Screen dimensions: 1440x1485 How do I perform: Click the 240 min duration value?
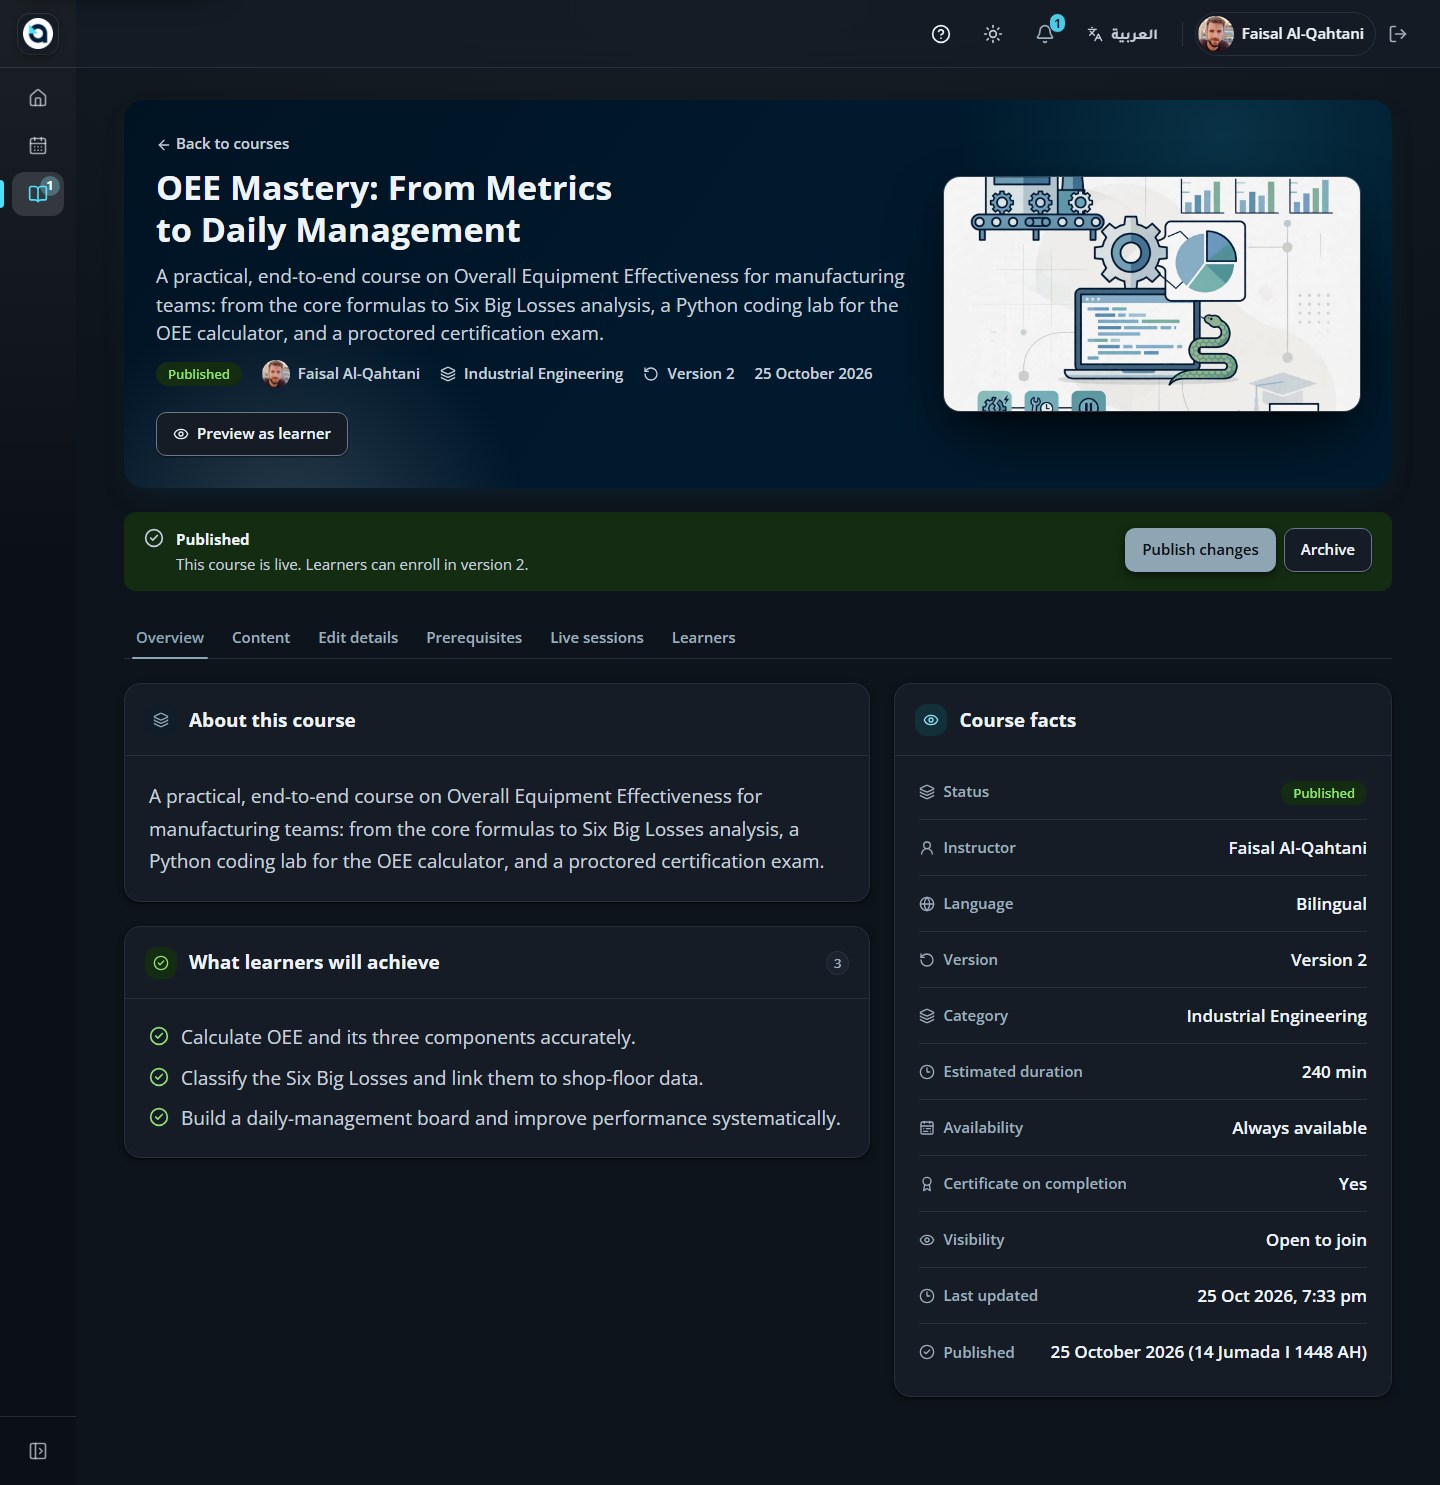pyautogui.click(x=1334, y=1072)
